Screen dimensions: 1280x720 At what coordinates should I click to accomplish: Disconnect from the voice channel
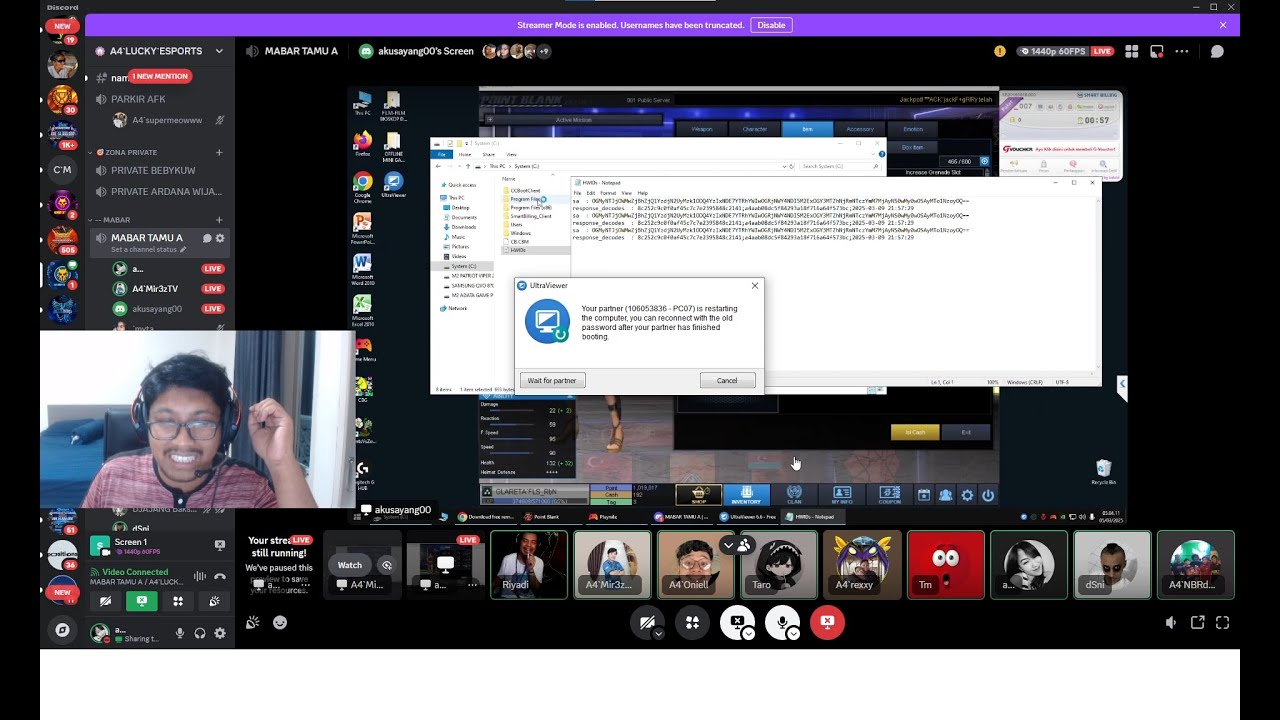(219, 576)
